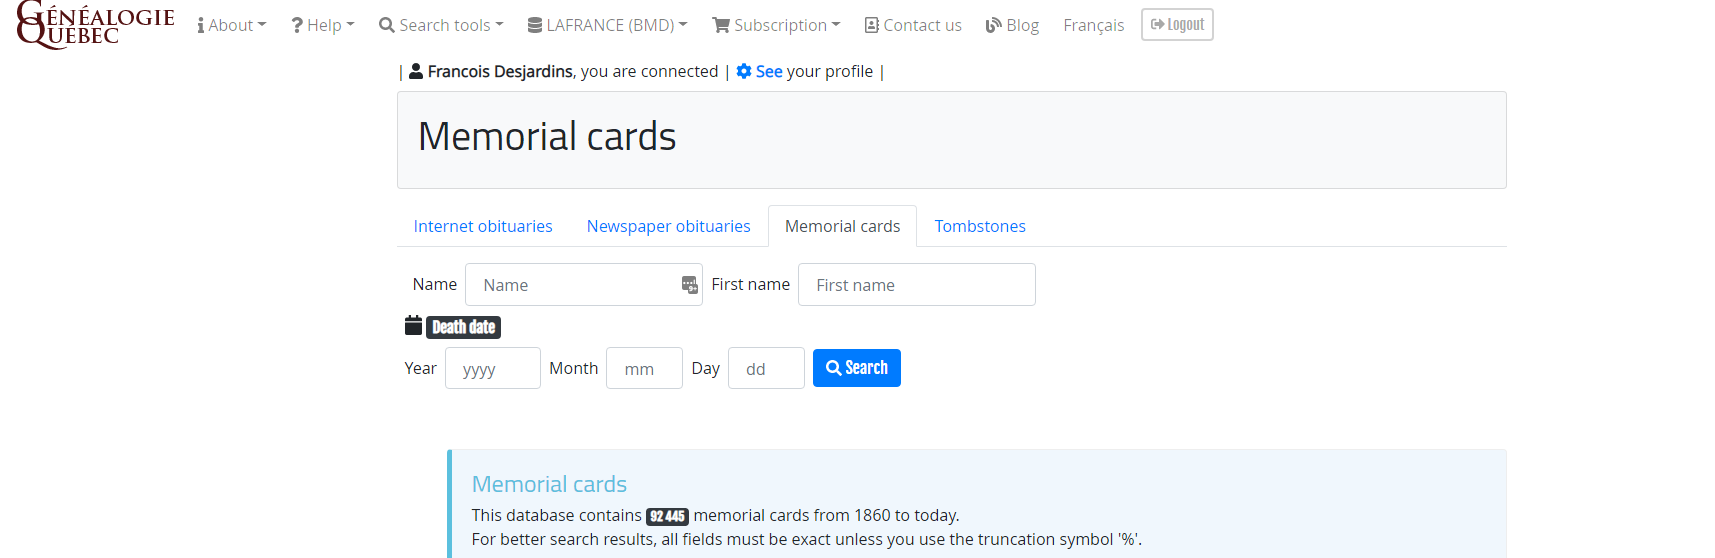Click the blue Search button
The image size is (1715, 558).
pos(857,368)
